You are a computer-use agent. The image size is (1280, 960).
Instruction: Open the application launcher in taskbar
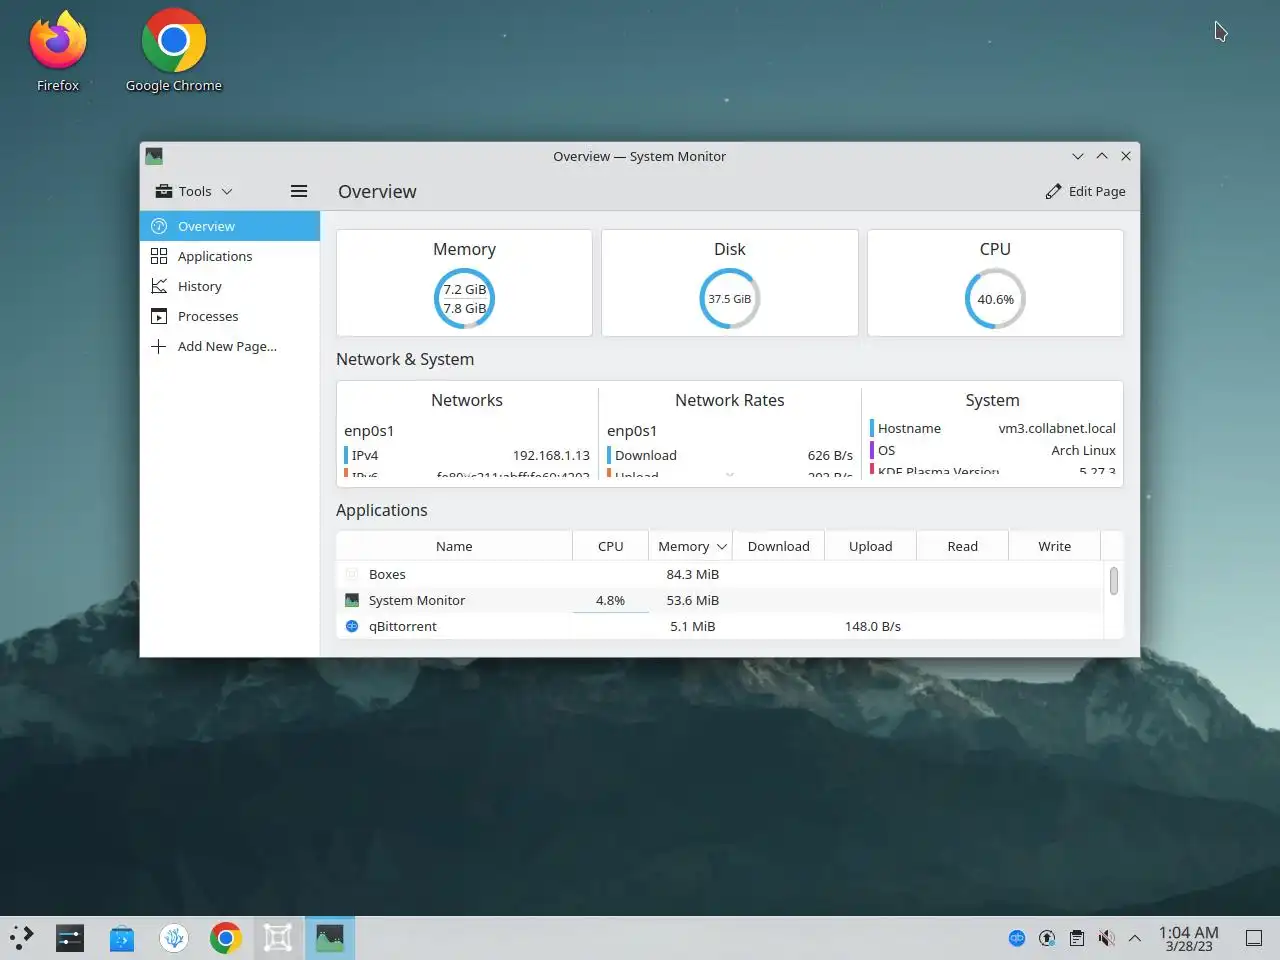click(x=22, y=938)
